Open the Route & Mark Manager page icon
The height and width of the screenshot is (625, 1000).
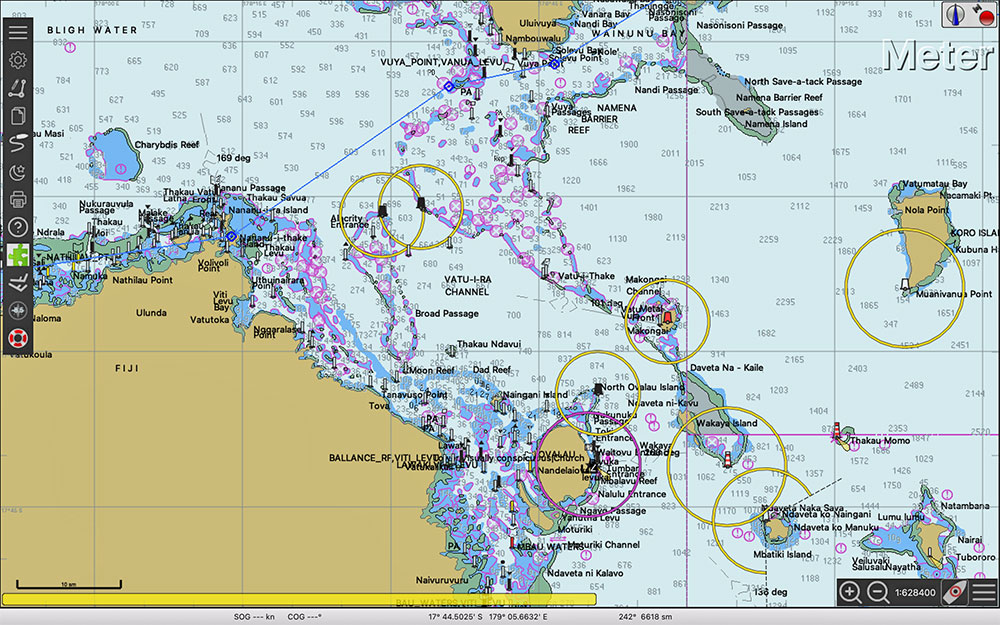coord(18,116)
